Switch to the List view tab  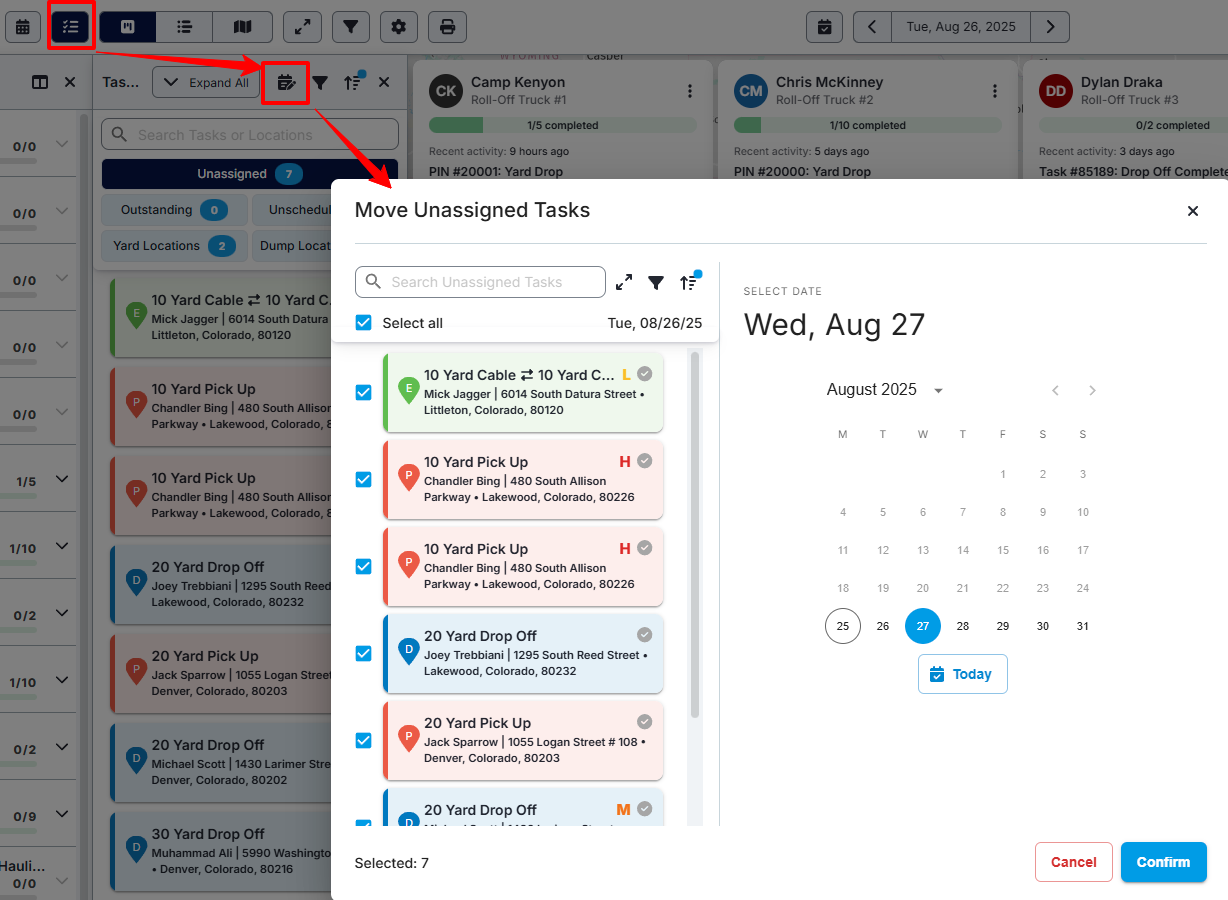185,27
